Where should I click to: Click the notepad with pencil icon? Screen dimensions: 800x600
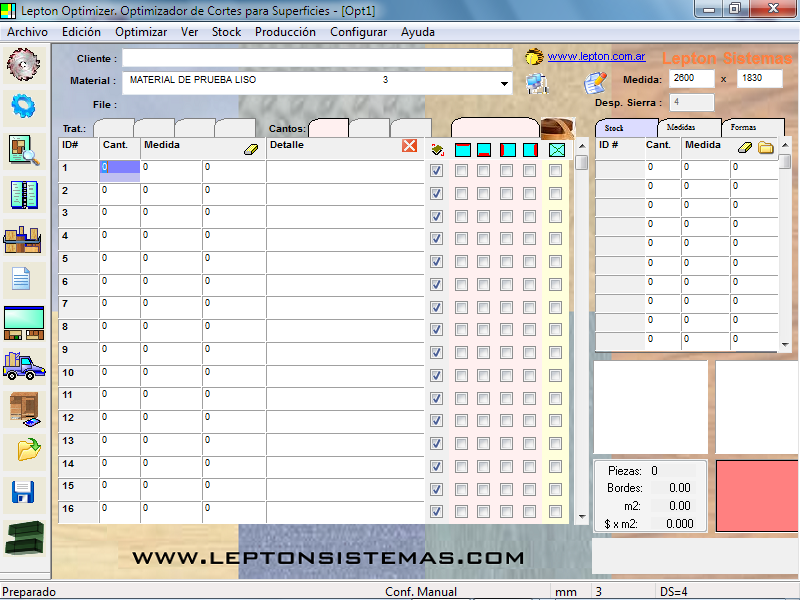pos(595,83)
